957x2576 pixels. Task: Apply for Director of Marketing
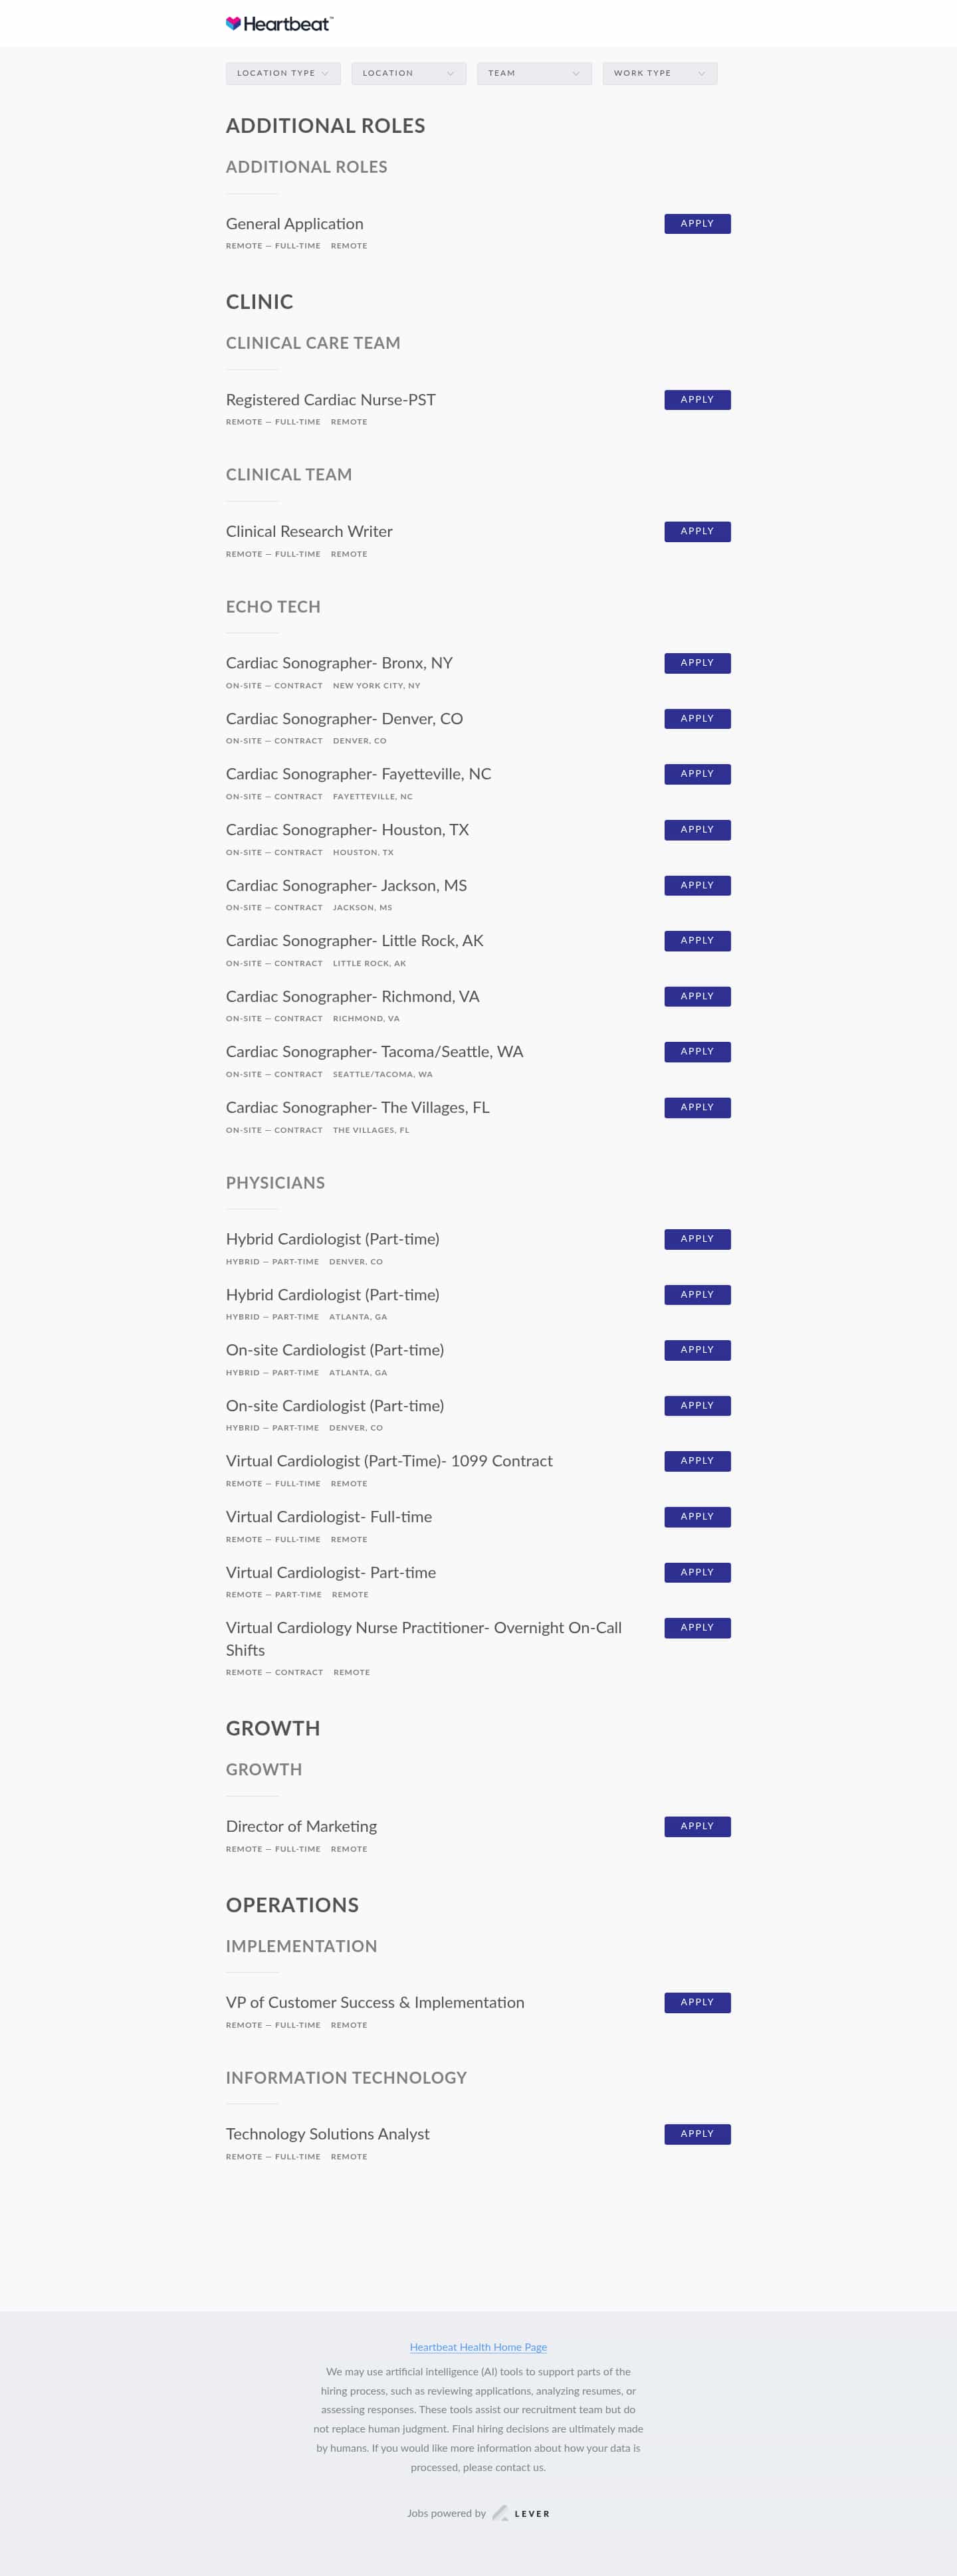696,1826
